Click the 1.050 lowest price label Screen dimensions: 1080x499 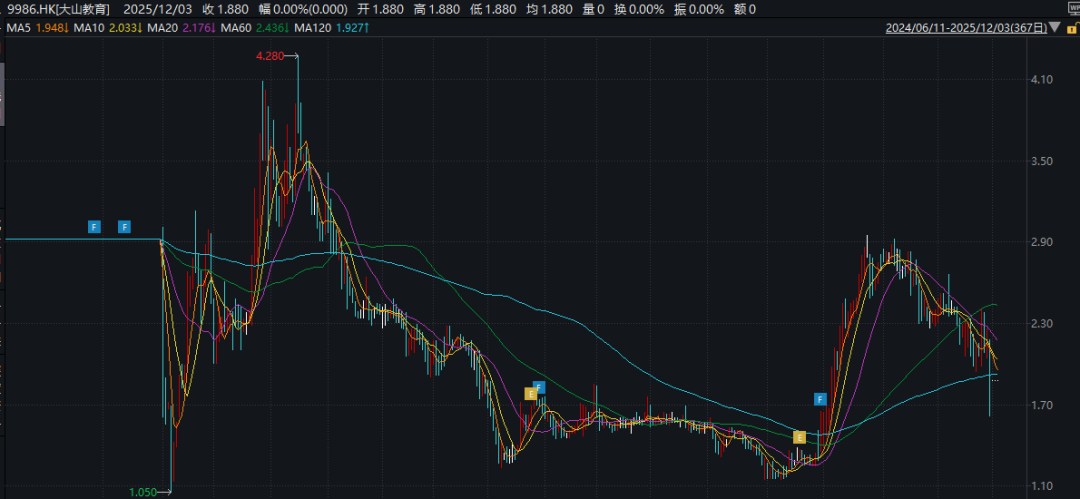coord(143,492)
